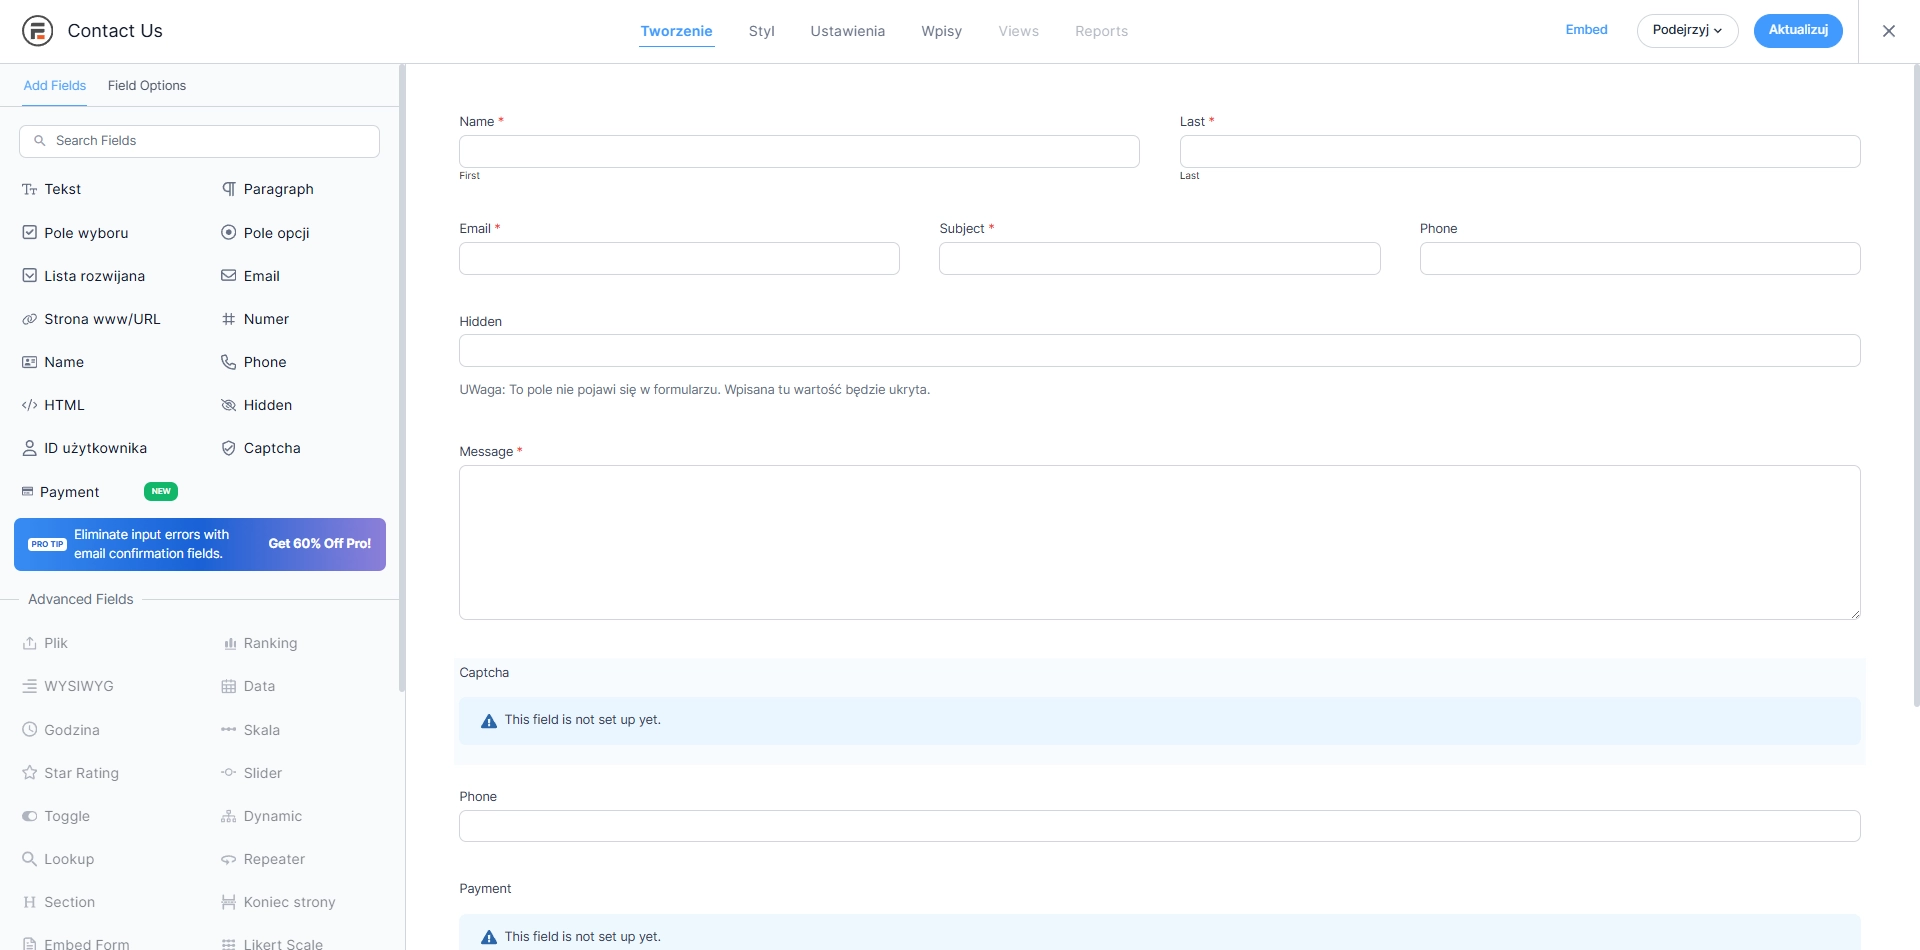Click the form title Contact Us
1920x950 pixels.
115,31
